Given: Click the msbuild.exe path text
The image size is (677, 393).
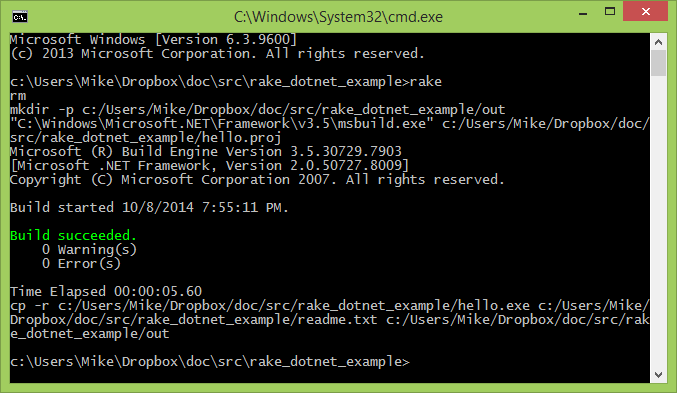Looking at the screenshot, I should click(221, 124).
